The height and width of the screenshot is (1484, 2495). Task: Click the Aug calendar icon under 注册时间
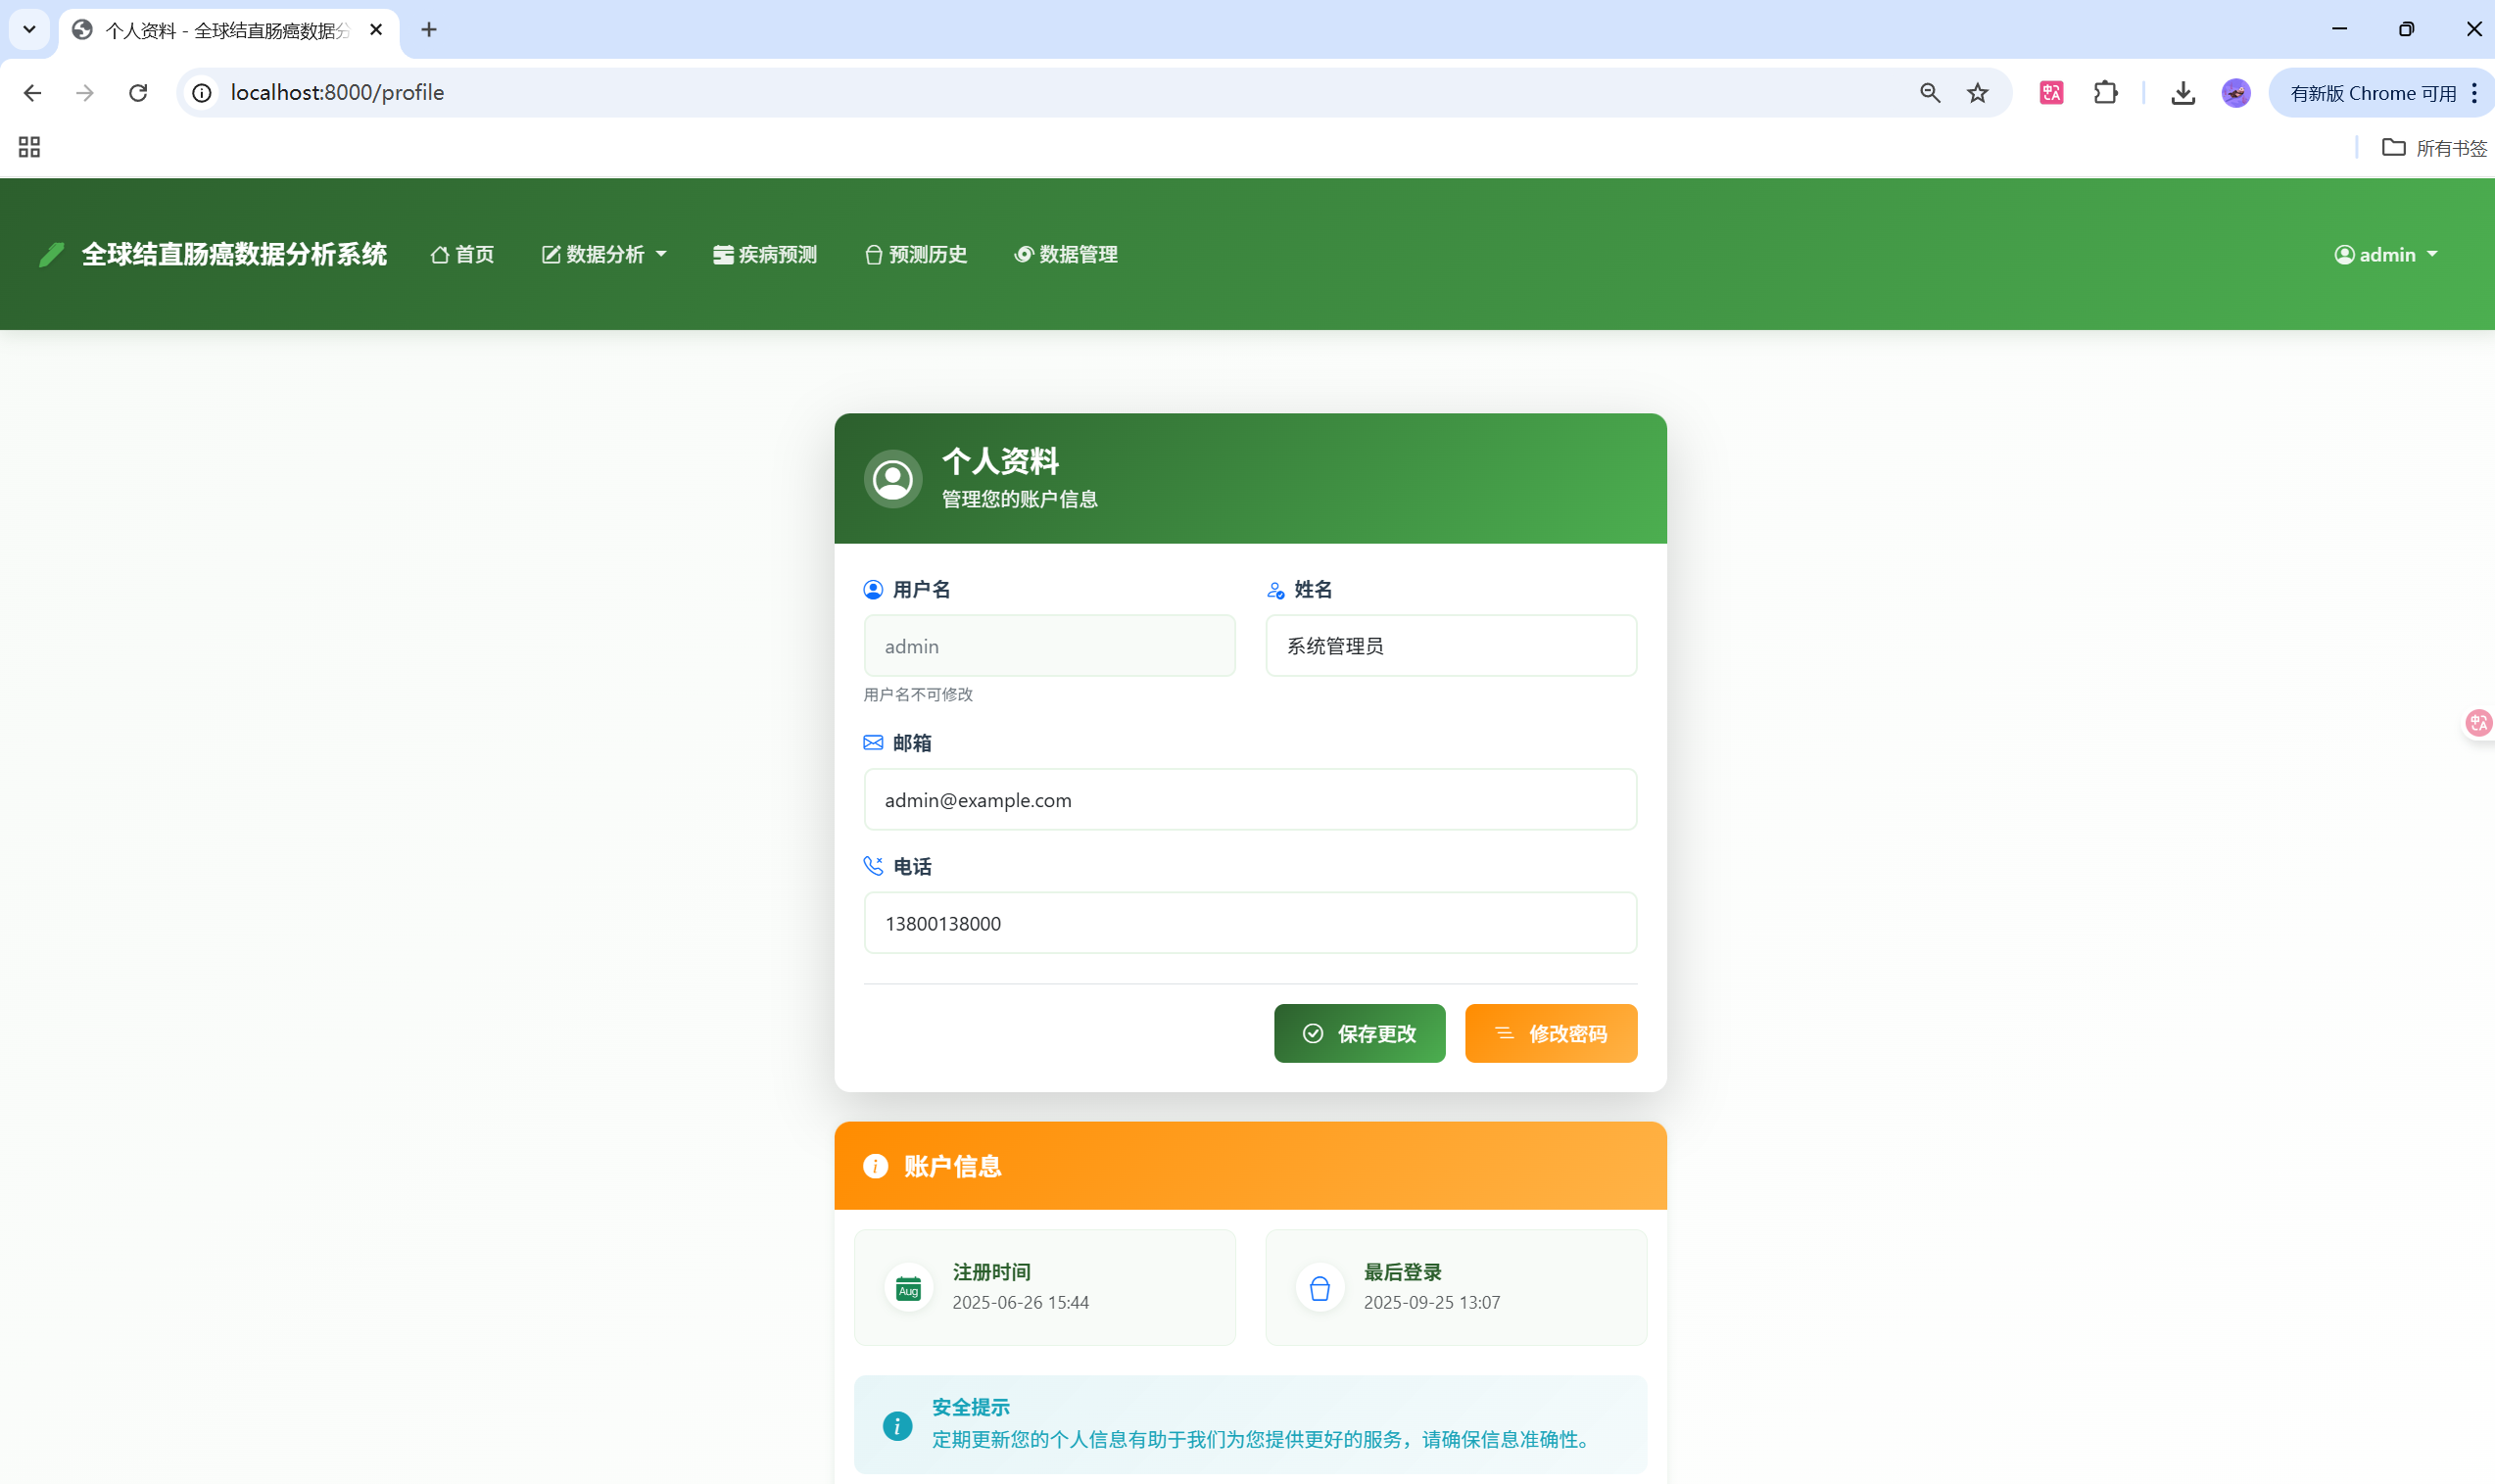coord(907,1287)
